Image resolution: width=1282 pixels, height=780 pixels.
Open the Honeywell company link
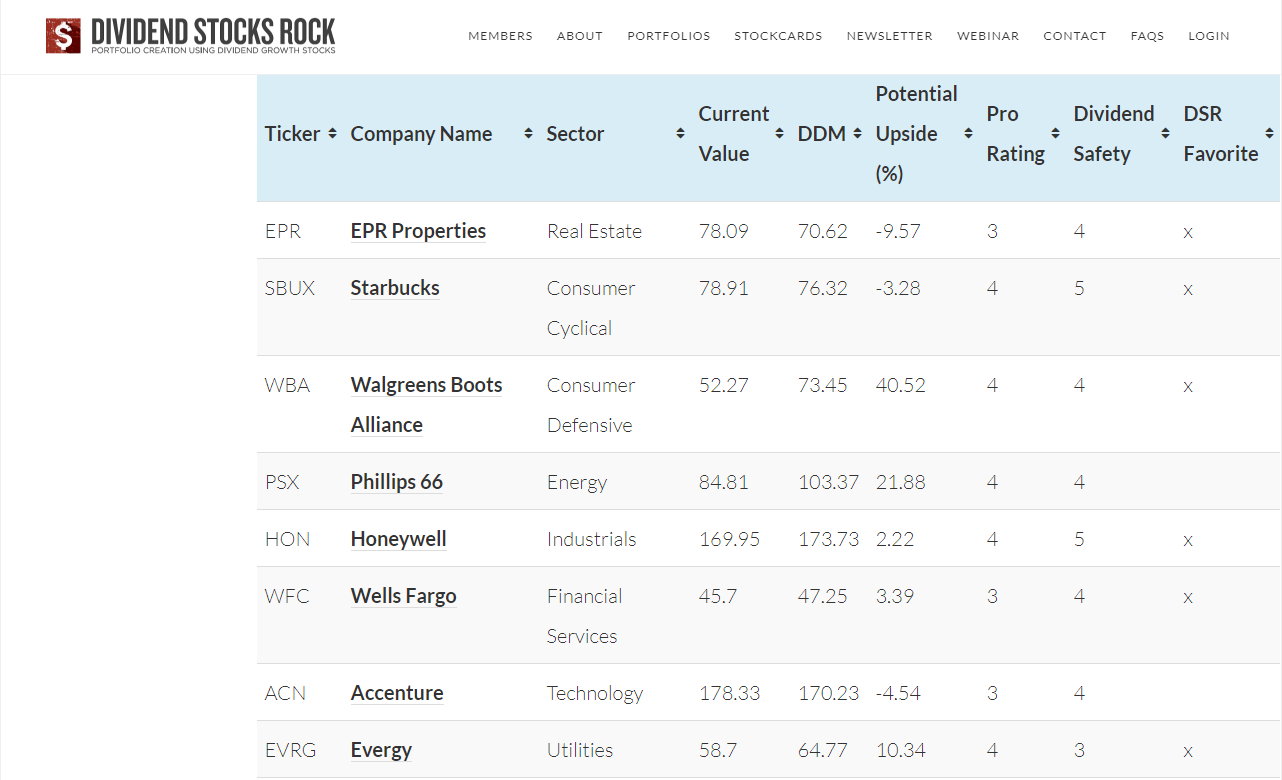(x=398, y=539)
